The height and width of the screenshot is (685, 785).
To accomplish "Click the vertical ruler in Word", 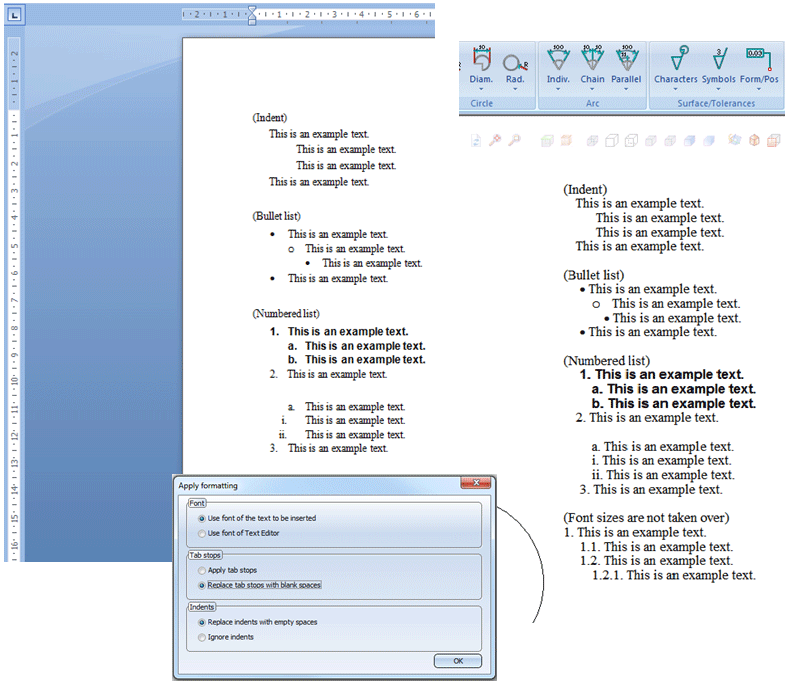I will 14,299.
